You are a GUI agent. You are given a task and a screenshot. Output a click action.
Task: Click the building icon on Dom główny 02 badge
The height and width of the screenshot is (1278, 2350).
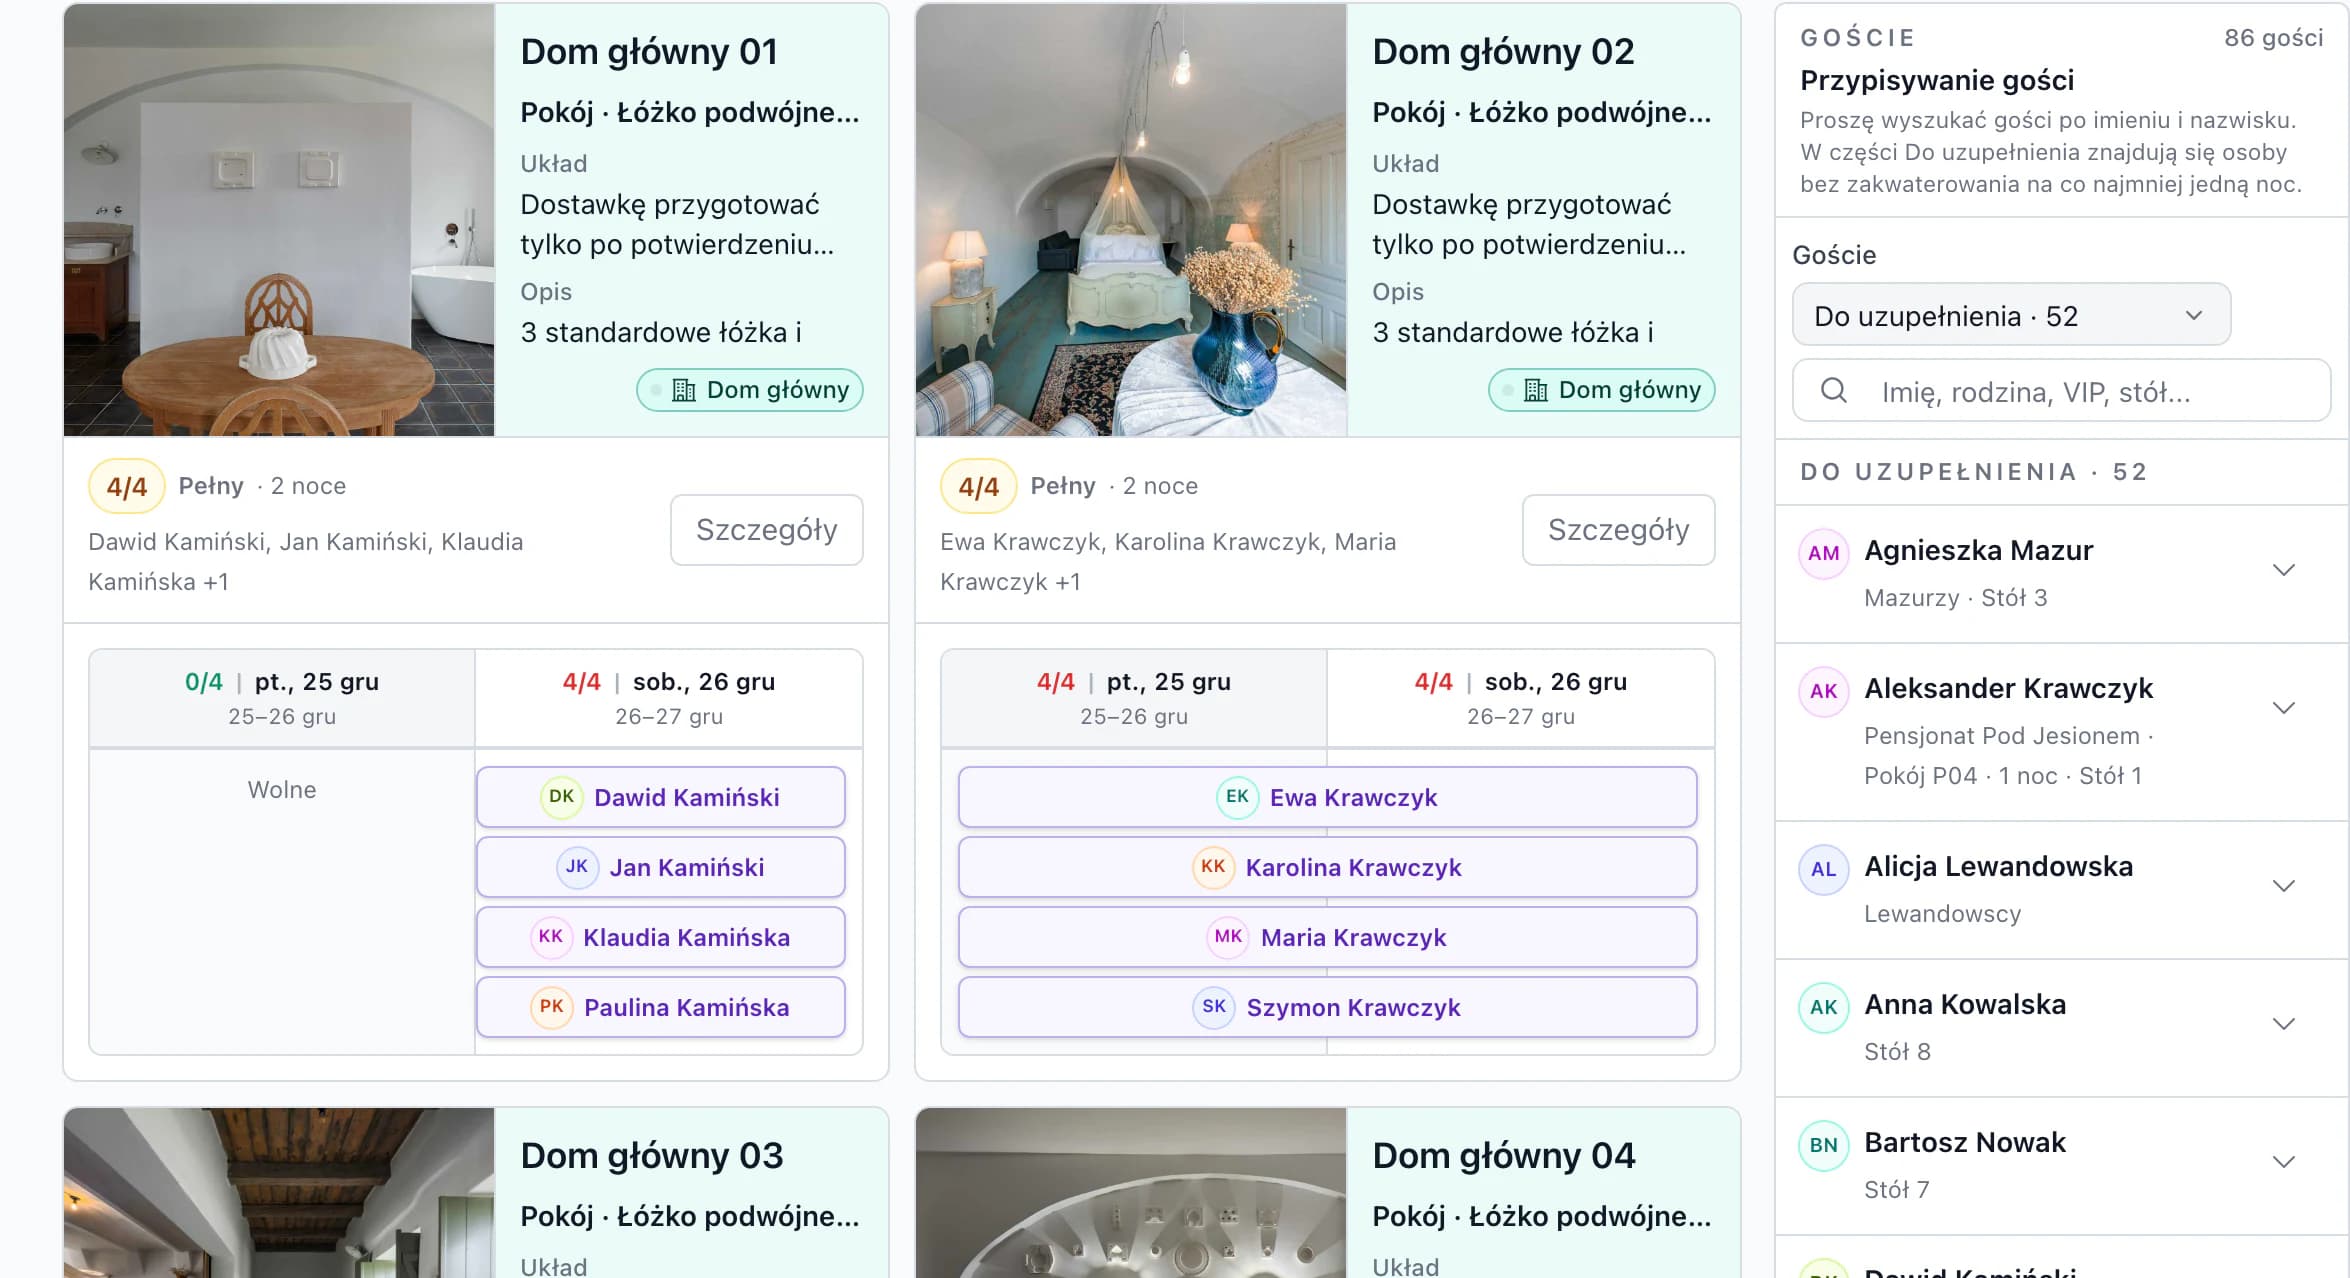(1536, 390)
